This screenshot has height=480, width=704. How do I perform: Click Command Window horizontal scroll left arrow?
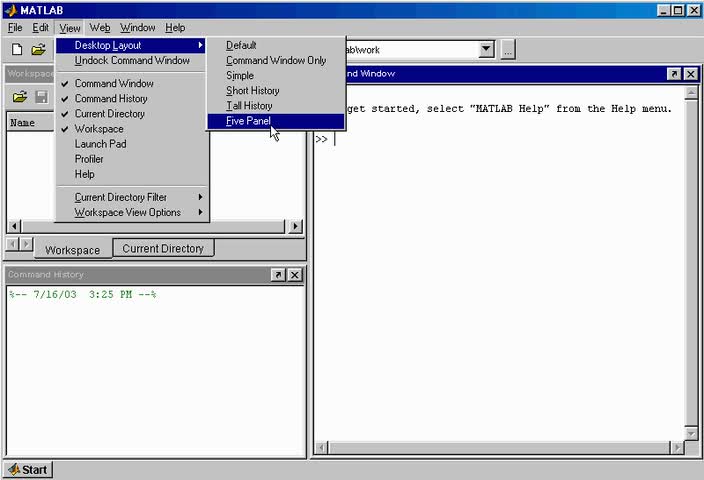[x=321, y=448]
